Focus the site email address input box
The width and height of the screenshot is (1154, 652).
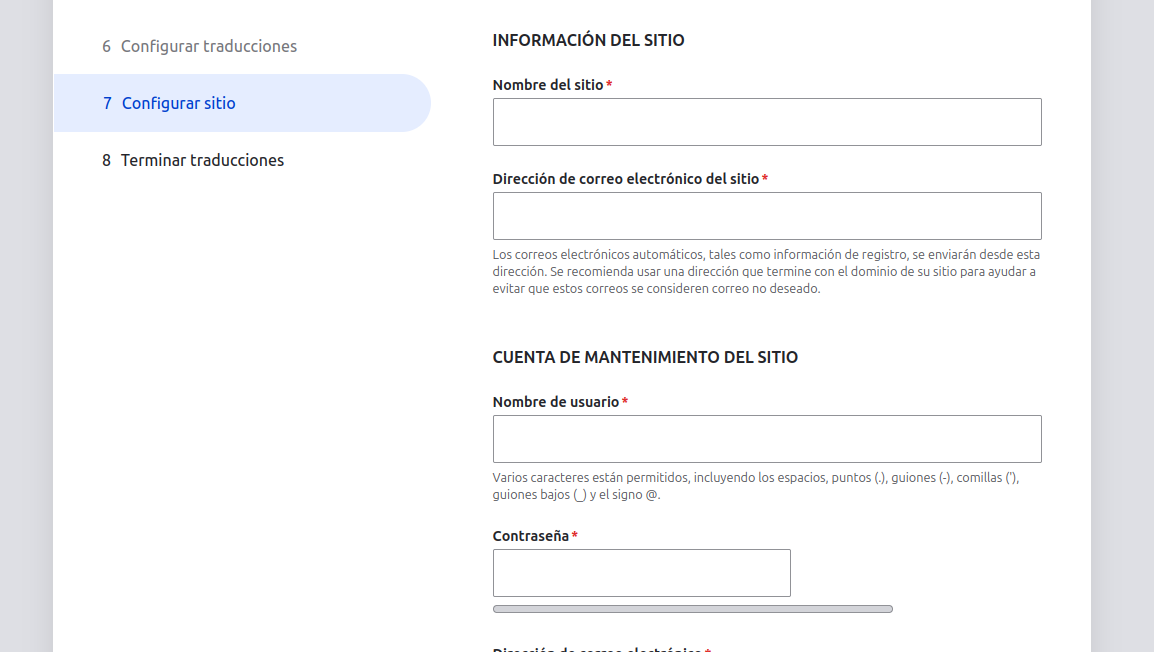pyautogui.click(x=767, y=216)
